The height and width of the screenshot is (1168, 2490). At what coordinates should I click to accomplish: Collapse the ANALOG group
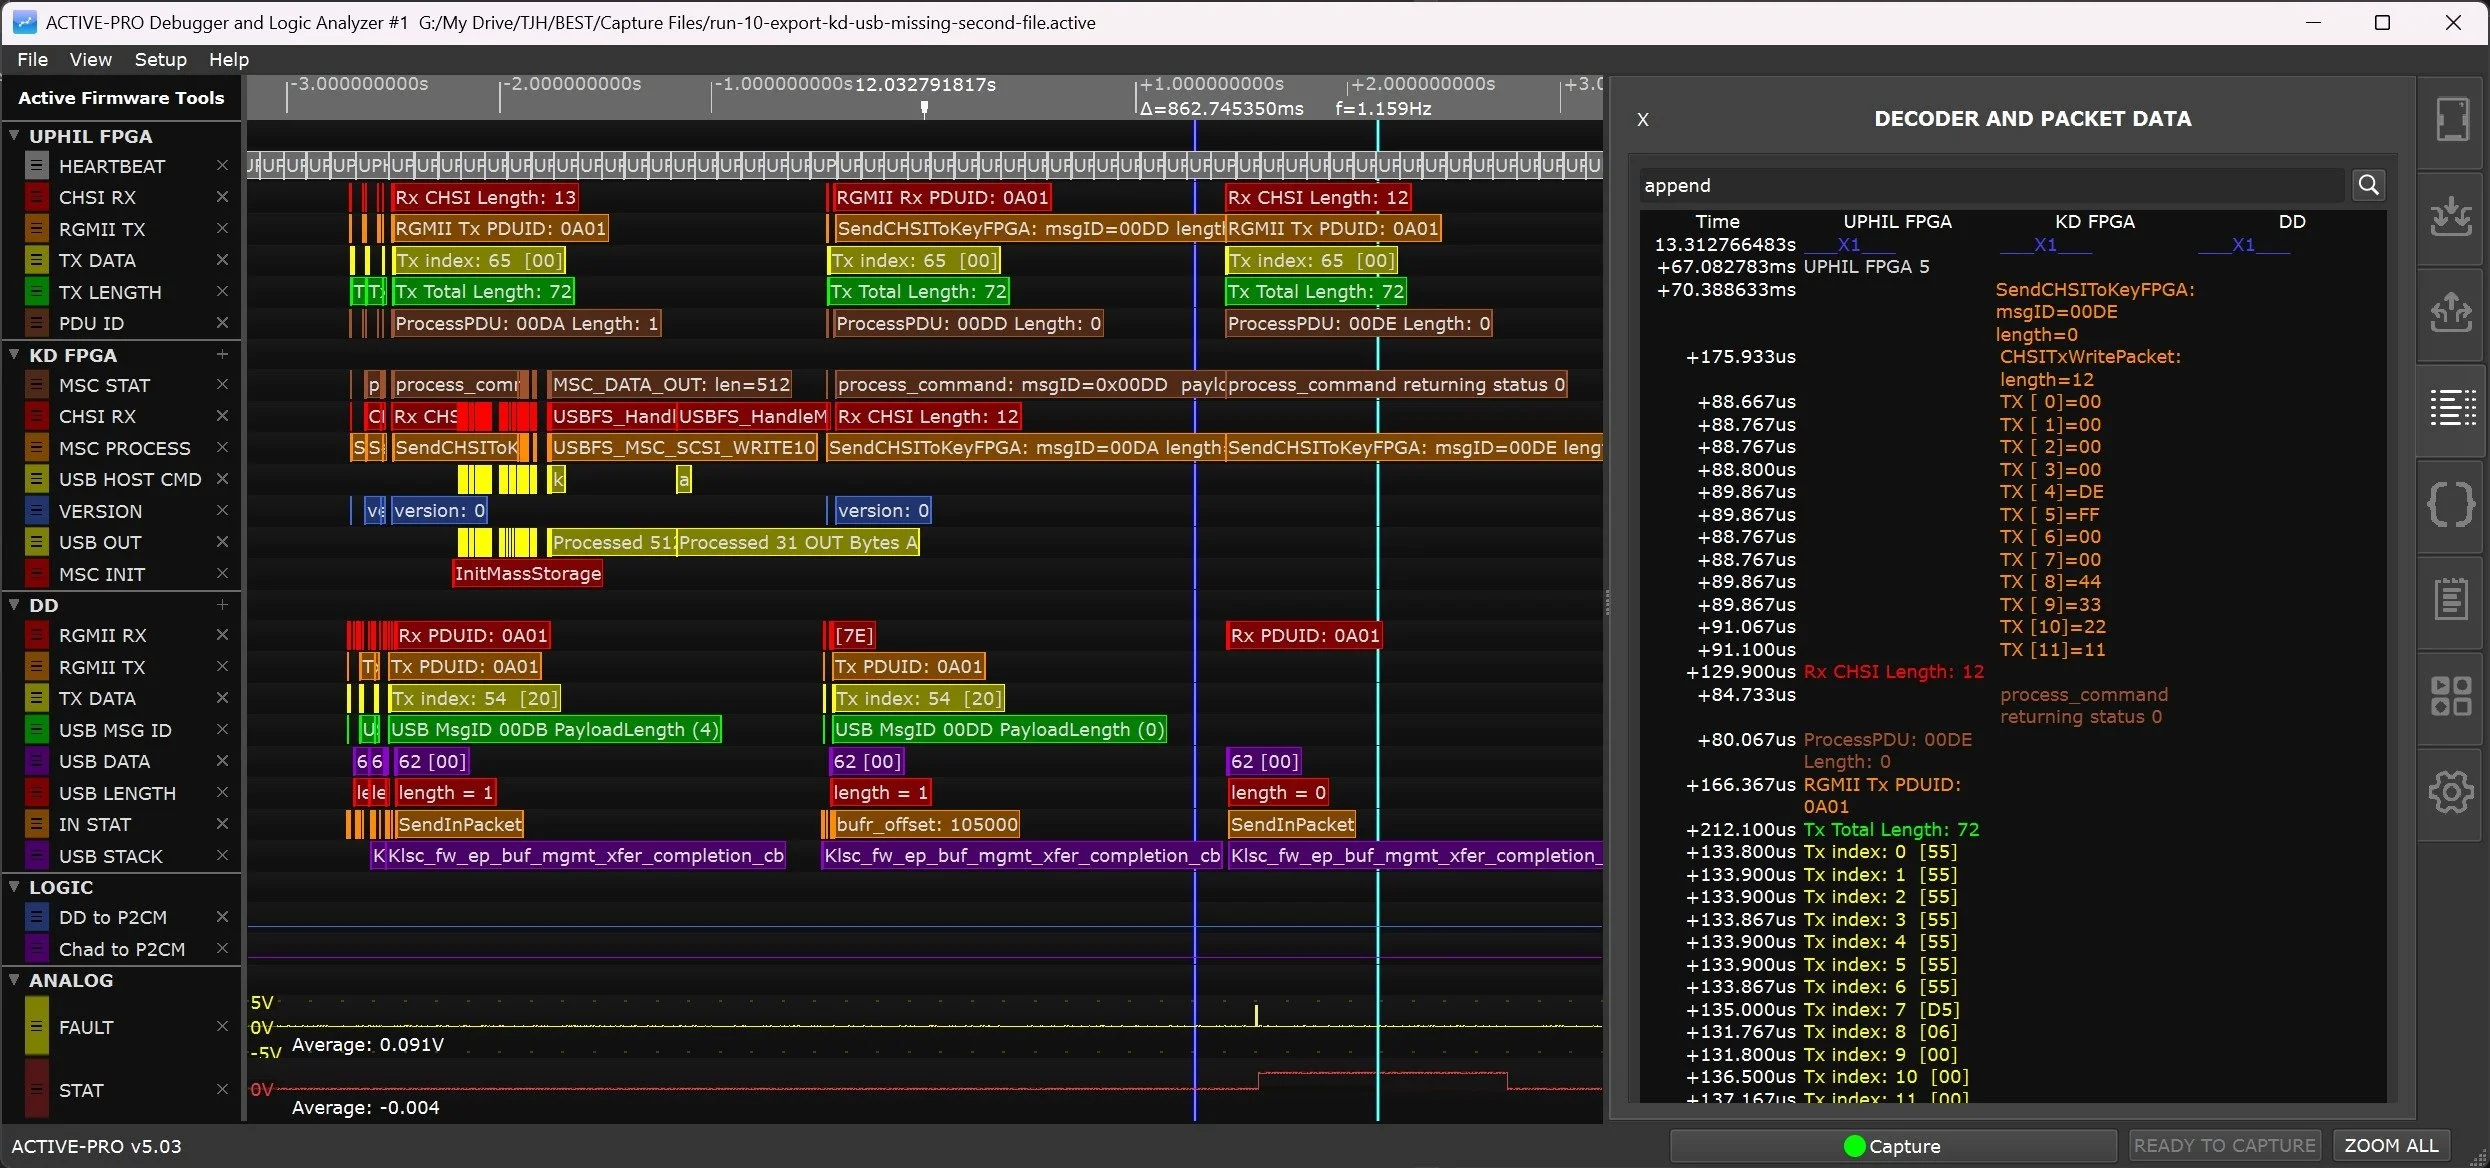point(14,980)
